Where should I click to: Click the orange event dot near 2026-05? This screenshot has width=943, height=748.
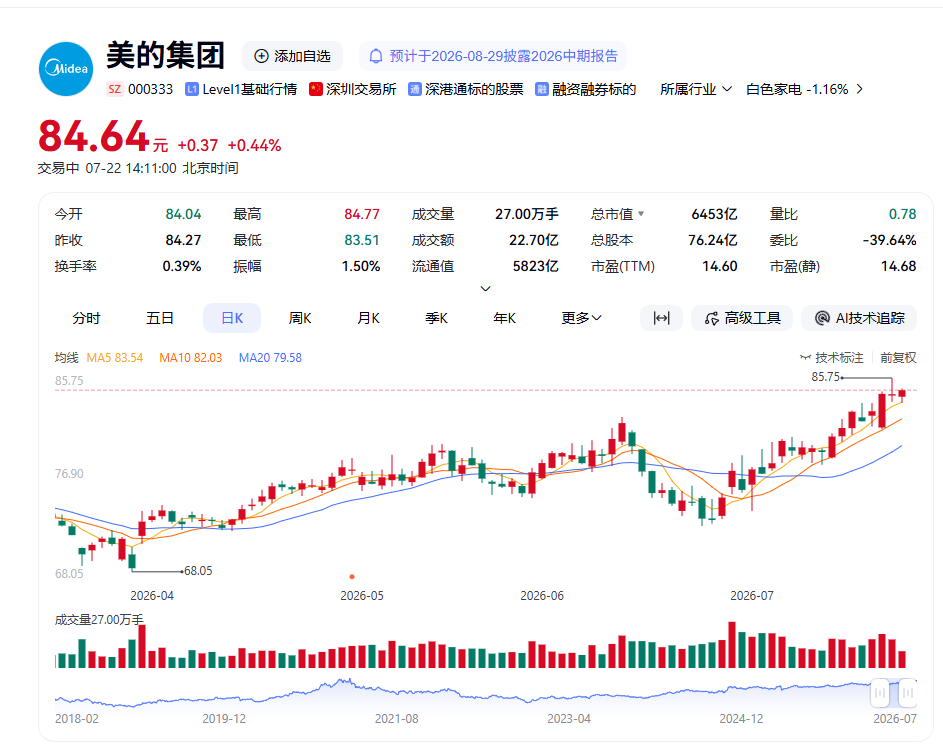(352, 577)
